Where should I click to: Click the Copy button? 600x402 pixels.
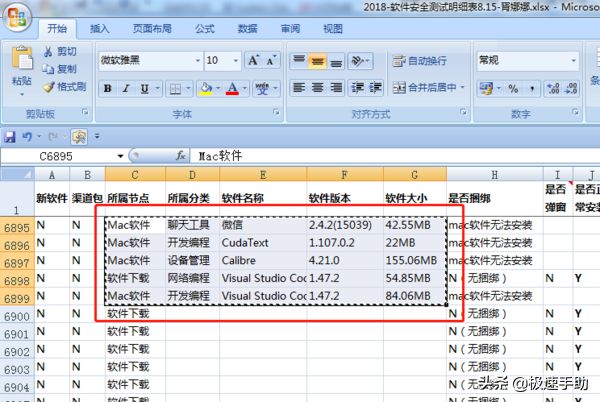click(60, 69)
